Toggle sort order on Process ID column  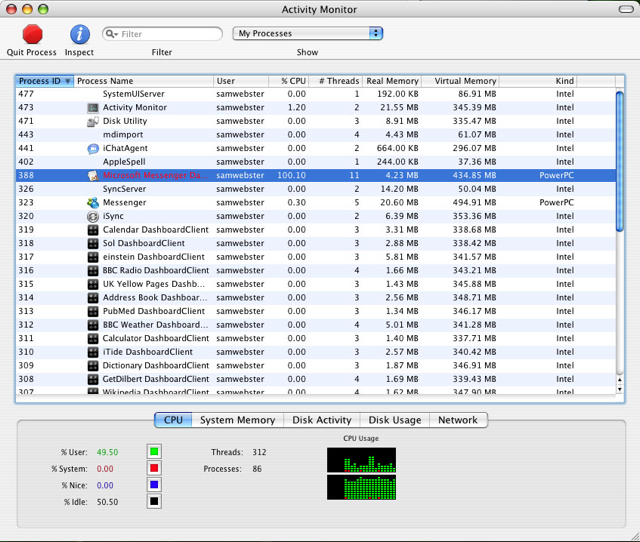pyautogui.click(x=44, y=81)
